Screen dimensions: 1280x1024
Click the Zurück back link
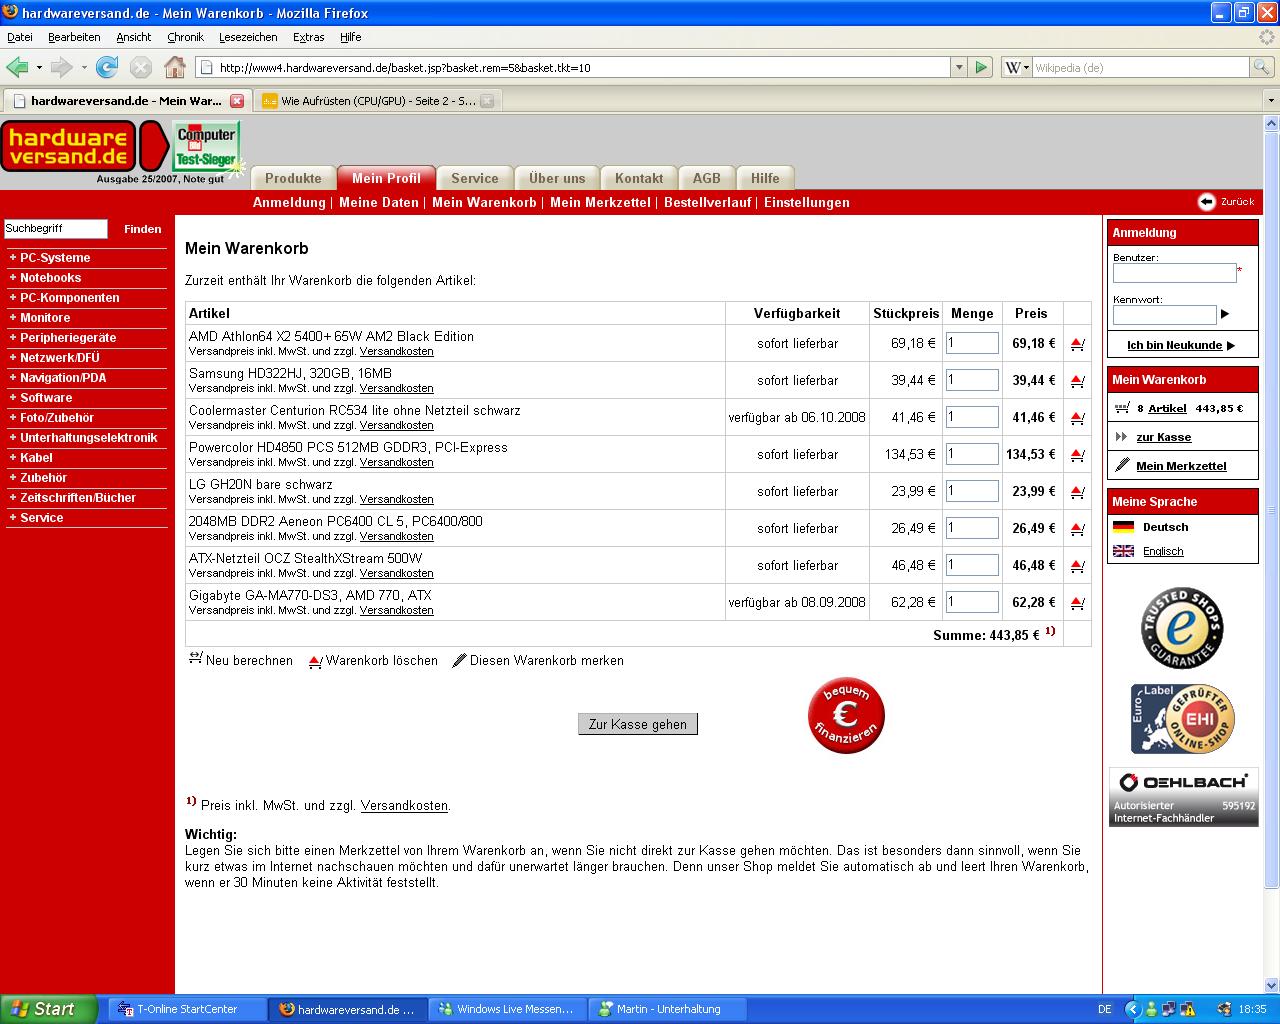[x=1226, y=202]
